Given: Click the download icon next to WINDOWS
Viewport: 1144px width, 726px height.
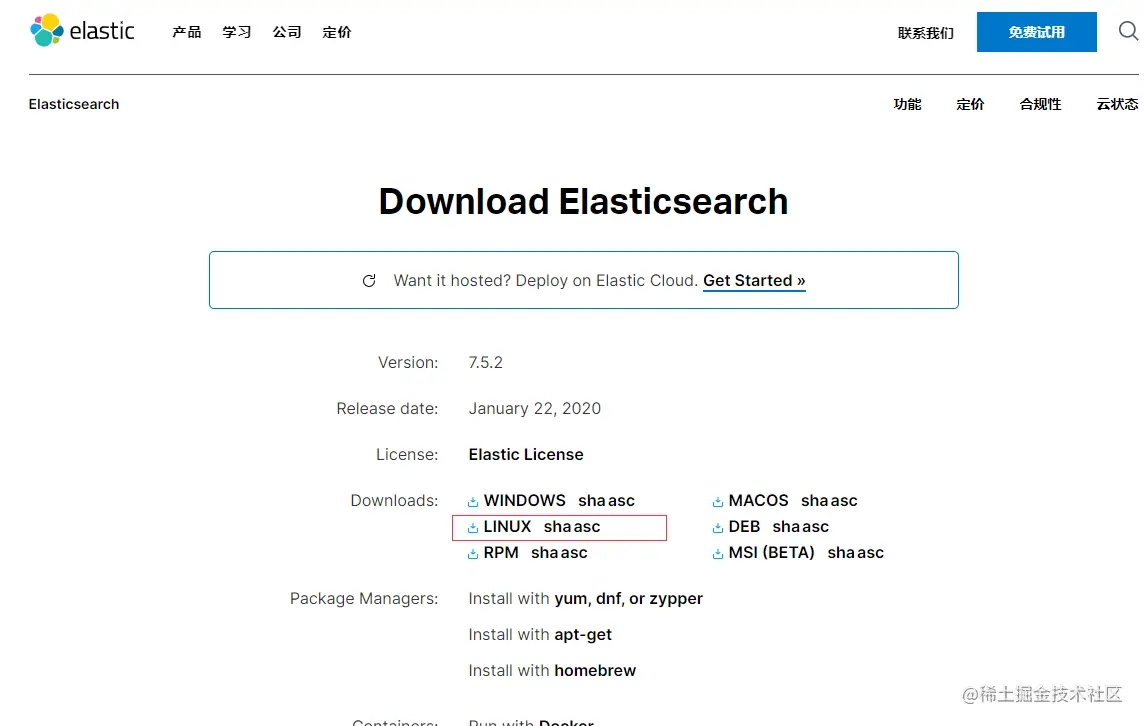Looking at the screenshot, I should point(473,501).
